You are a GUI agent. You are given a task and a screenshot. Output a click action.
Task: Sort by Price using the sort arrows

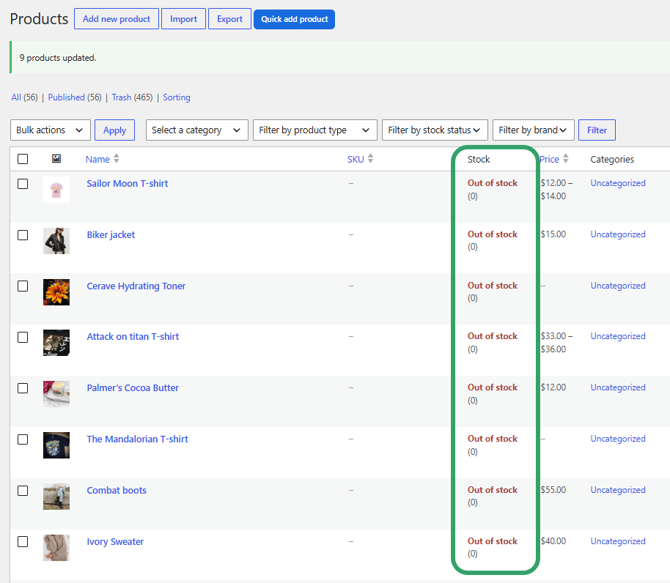click(566, 159)
